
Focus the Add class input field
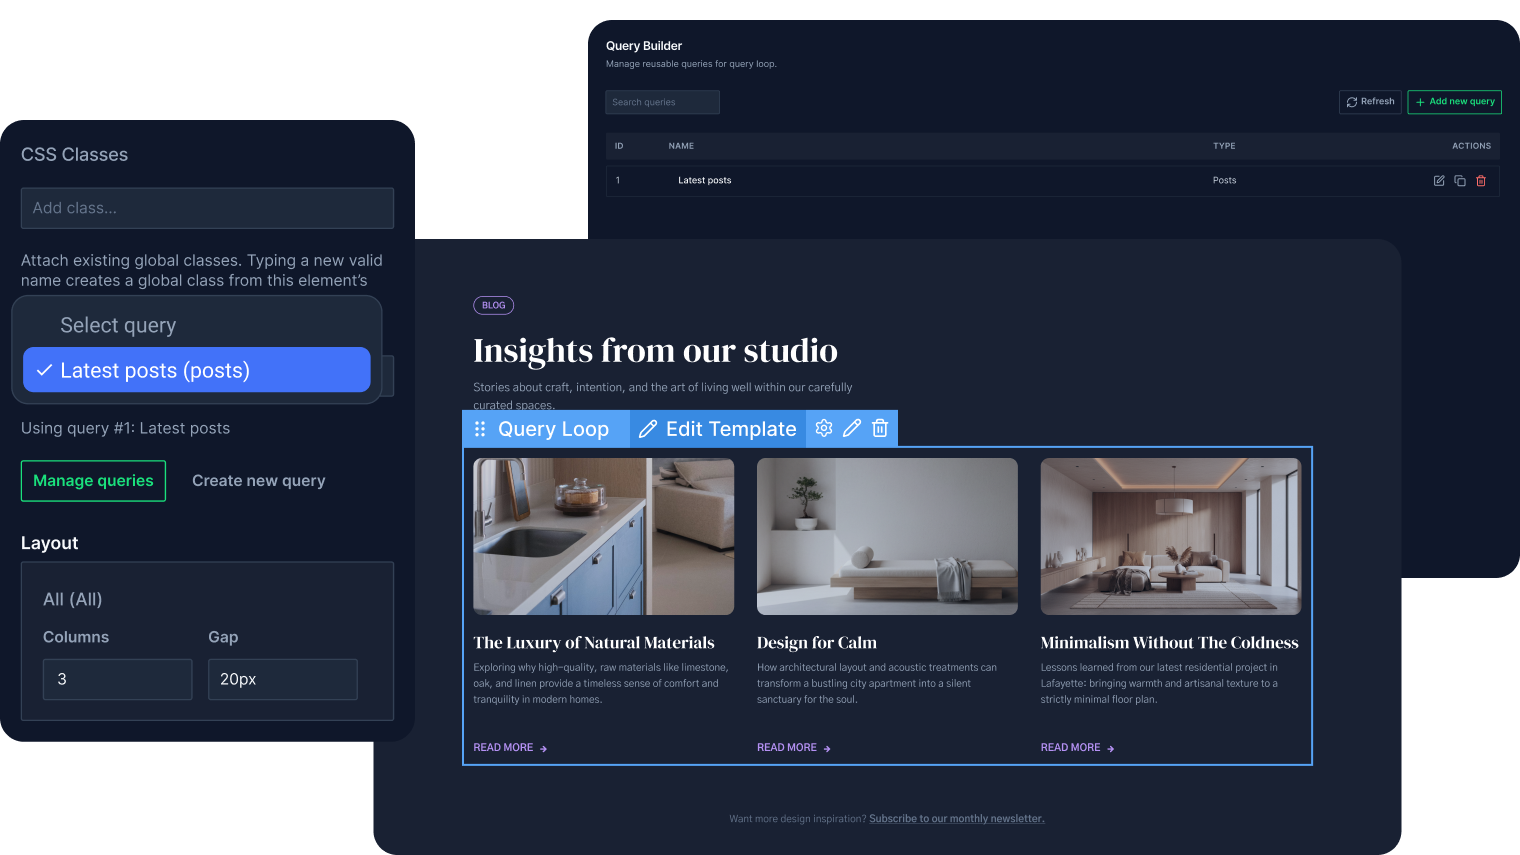pos(207,208)
